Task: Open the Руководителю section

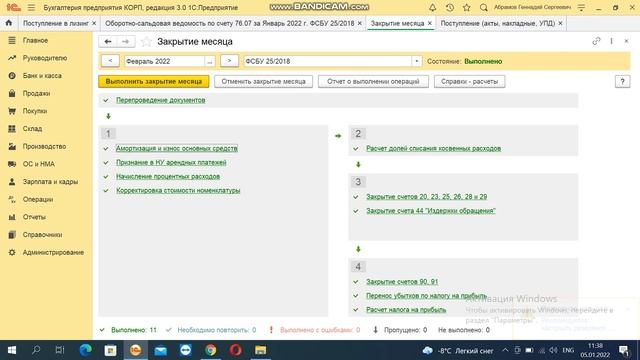Action: [x=45, y=58]
